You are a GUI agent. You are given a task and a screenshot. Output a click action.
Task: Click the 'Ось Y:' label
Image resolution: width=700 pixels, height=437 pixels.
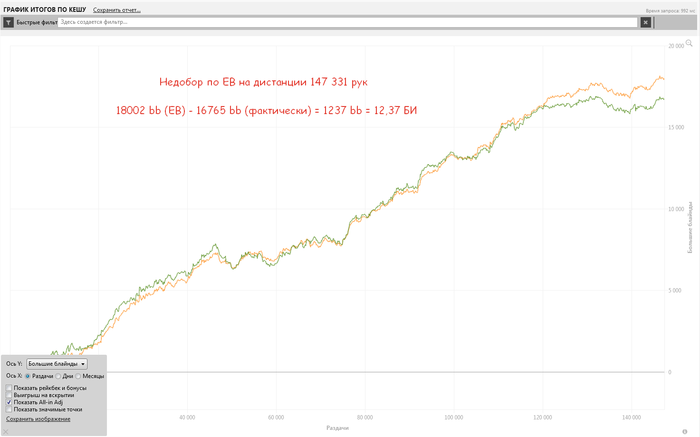pos(14,364)
